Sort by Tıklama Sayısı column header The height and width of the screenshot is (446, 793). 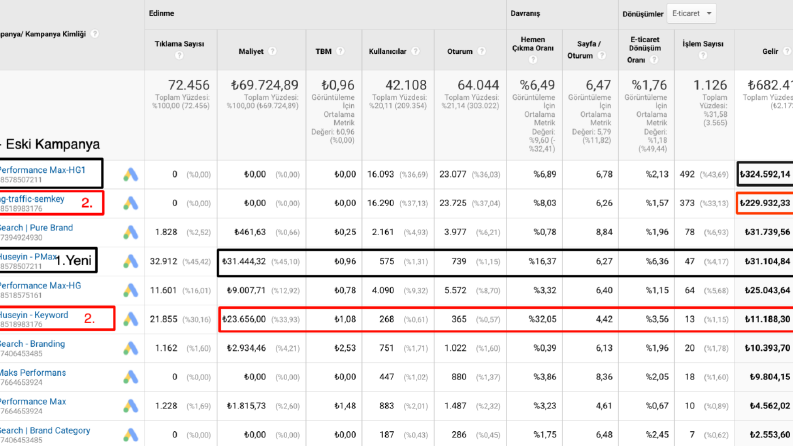(179, 44)
